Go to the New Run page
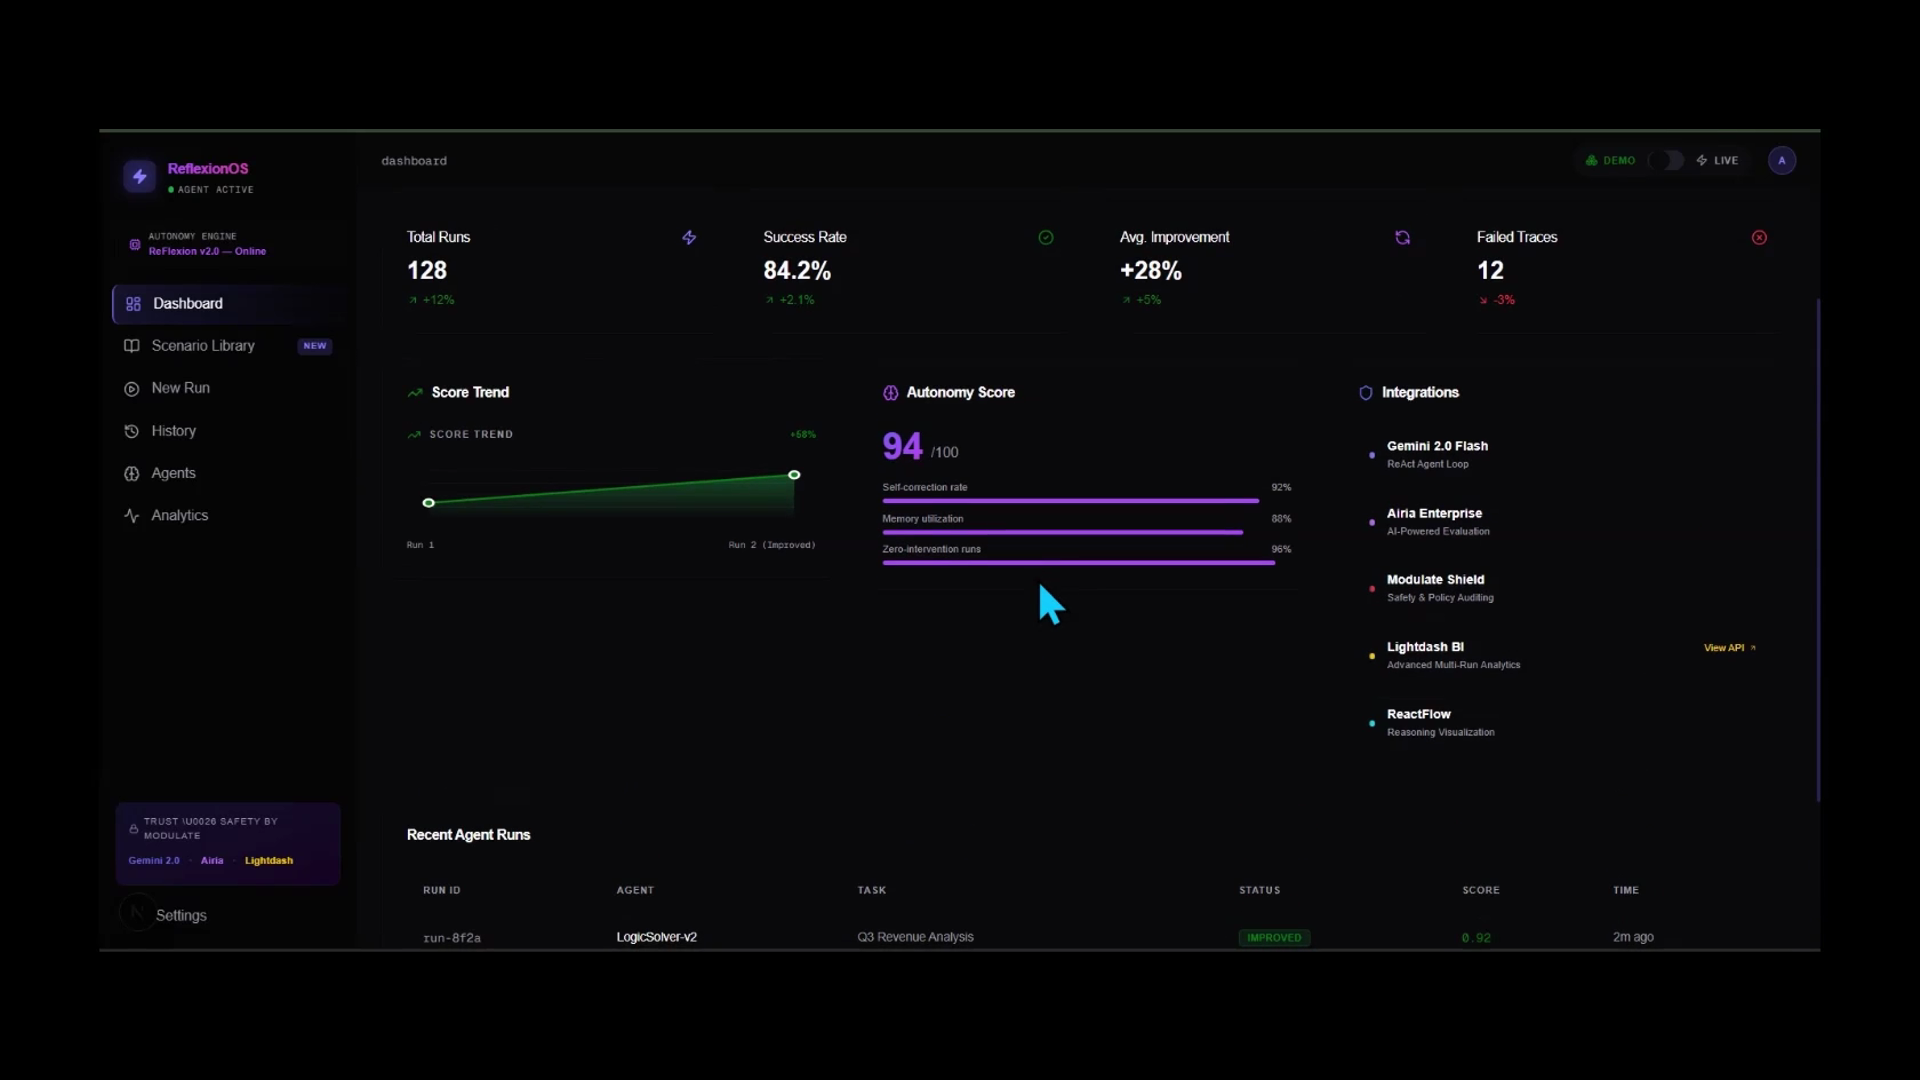The image size is (1920, 1080). pos(180,388)
